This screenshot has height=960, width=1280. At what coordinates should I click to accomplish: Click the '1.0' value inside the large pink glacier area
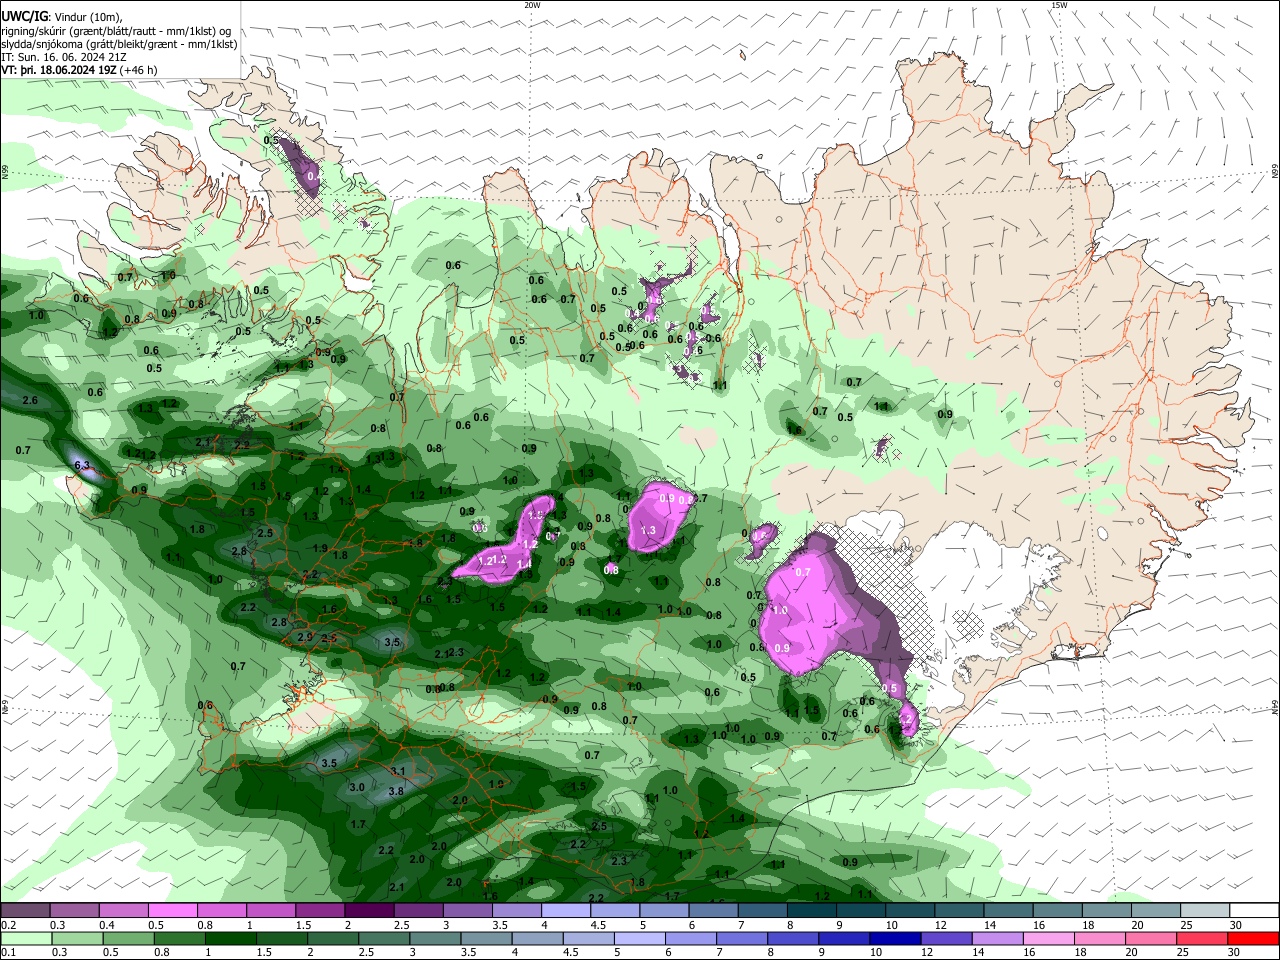point(781,610)
